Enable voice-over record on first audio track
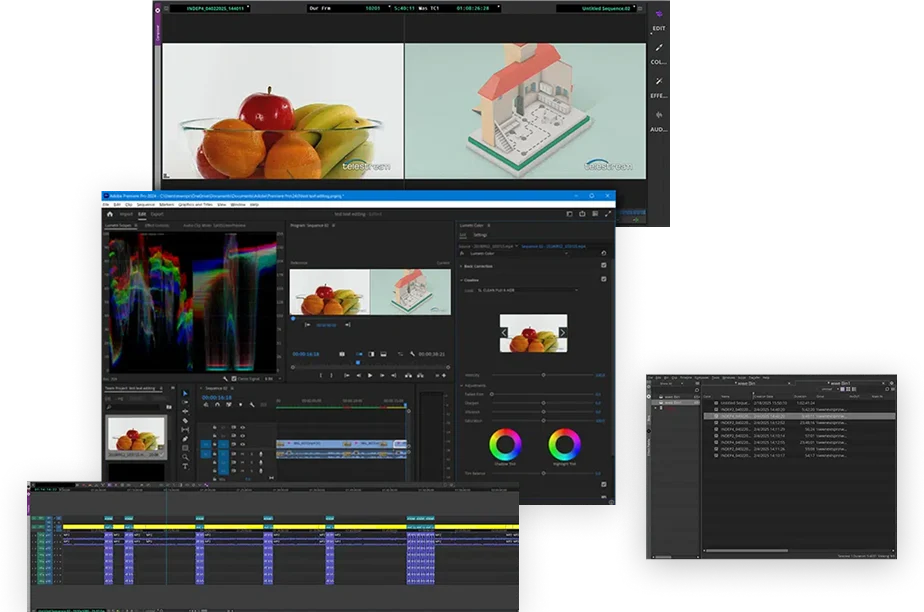The height and width of the screenshot is (612, 924). (260, 454)
